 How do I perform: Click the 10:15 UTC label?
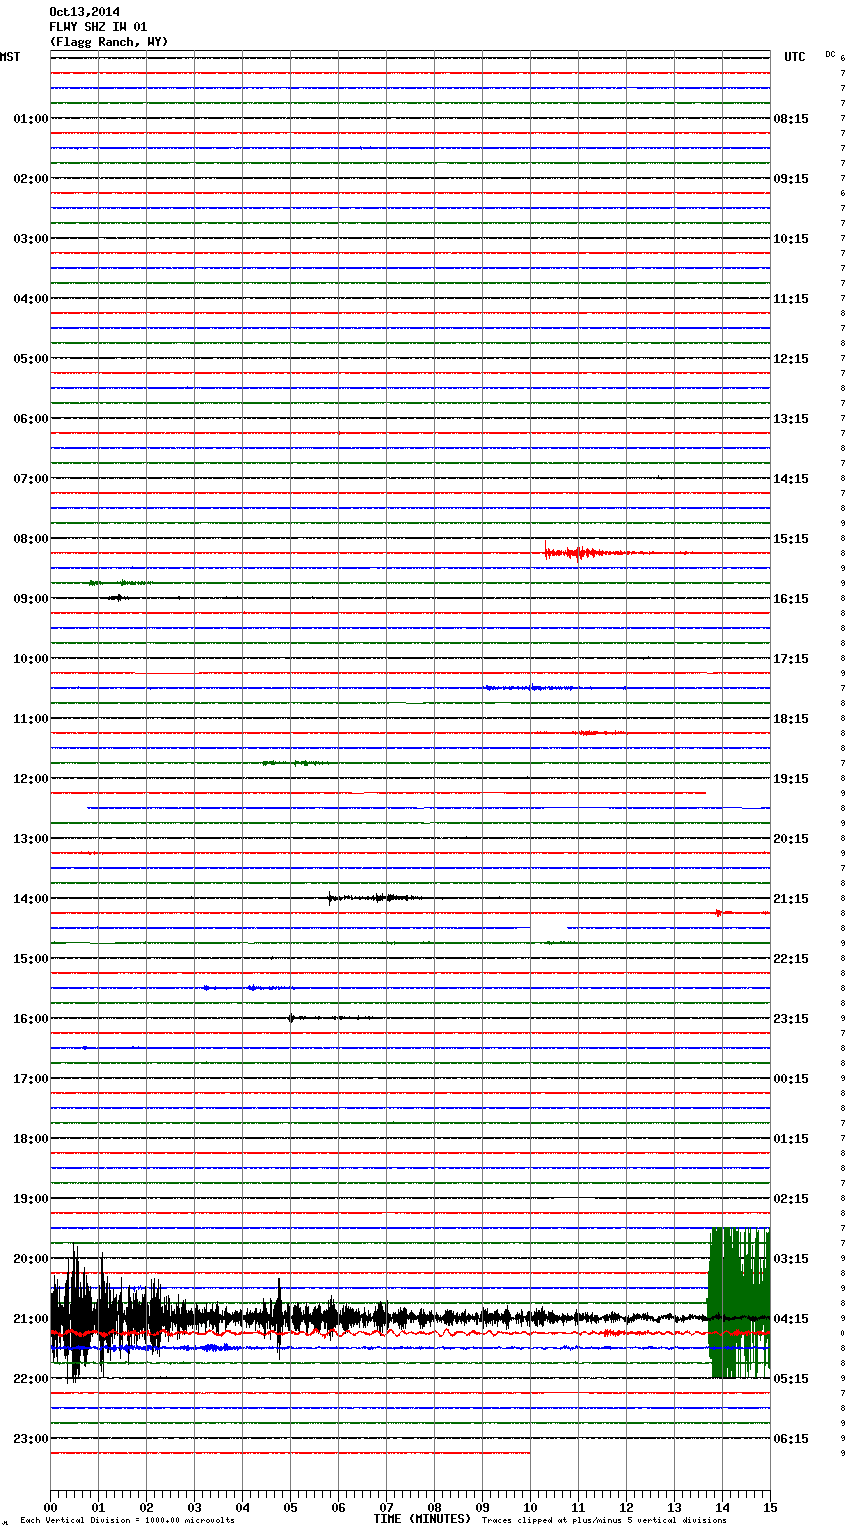[x=791, y=239]
